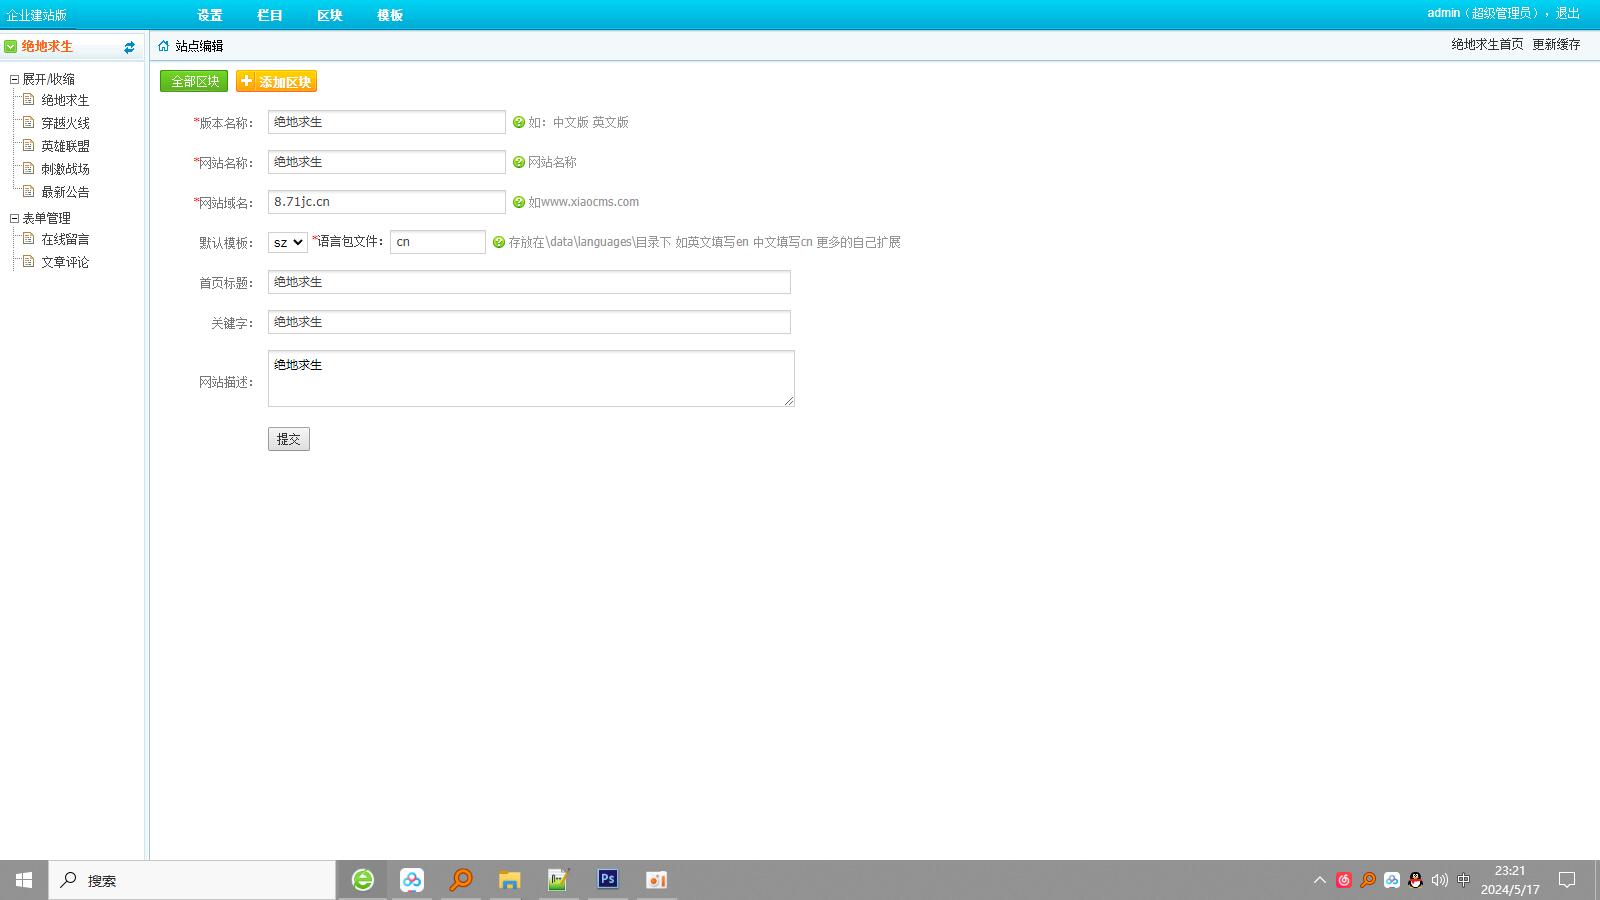Collapse the 表单管理 tree section
Viewport: 1600px width, 900px height.
[15, 218]
